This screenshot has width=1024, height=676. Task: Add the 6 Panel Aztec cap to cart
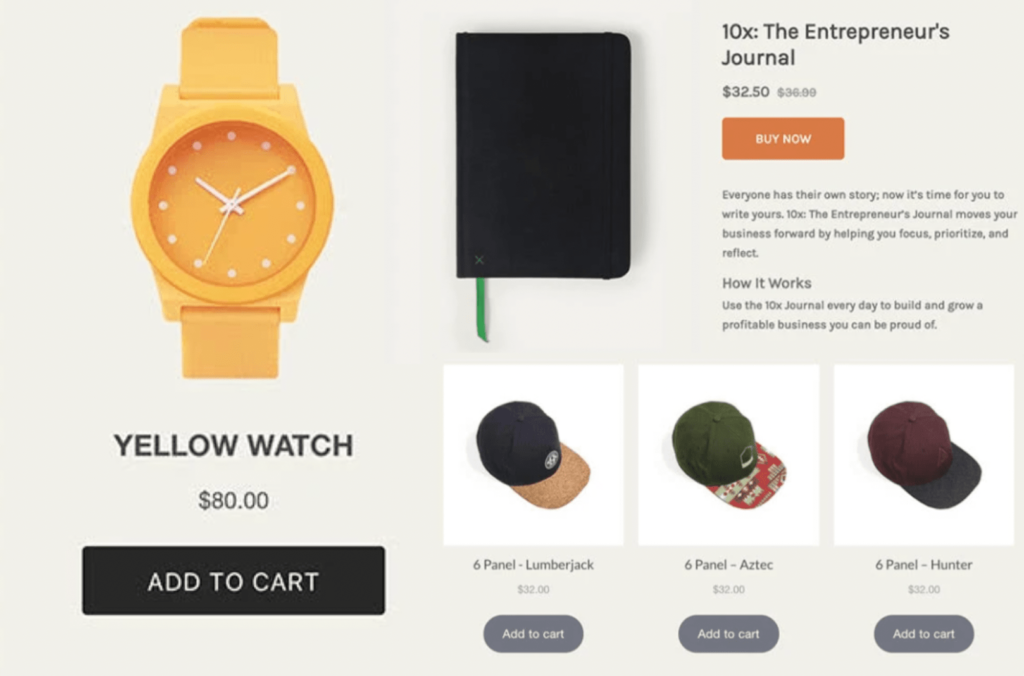pyautogui.click(x=728, y=634)
